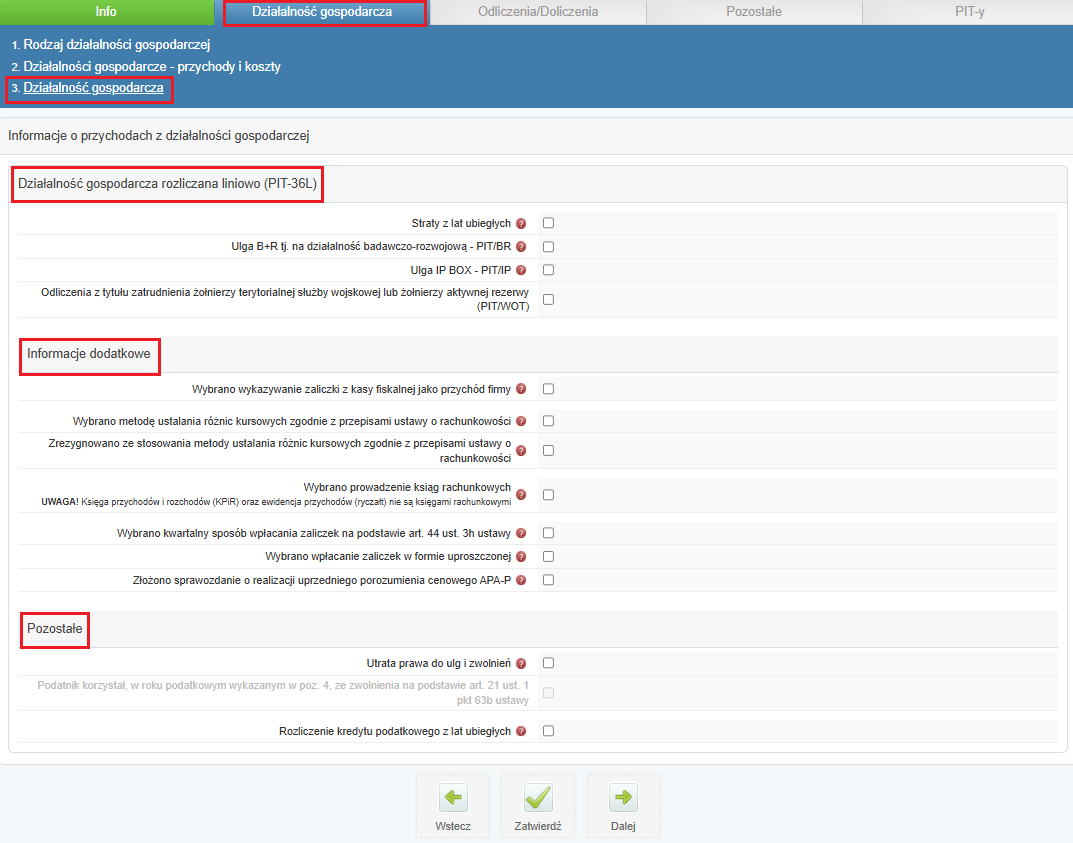
Task: Open help icon for Ulga B+R PIT/BR
Action: (x=521, y=247)
